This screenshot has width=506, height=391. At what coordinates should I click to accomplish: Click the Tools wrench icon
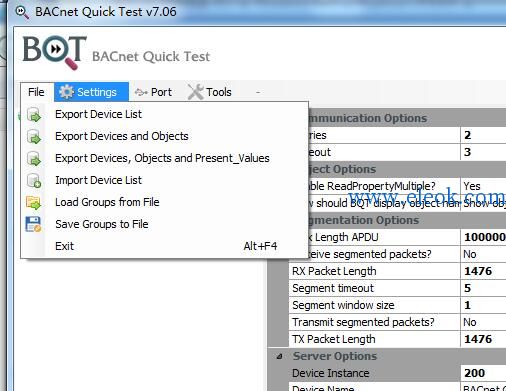(195, 92)
